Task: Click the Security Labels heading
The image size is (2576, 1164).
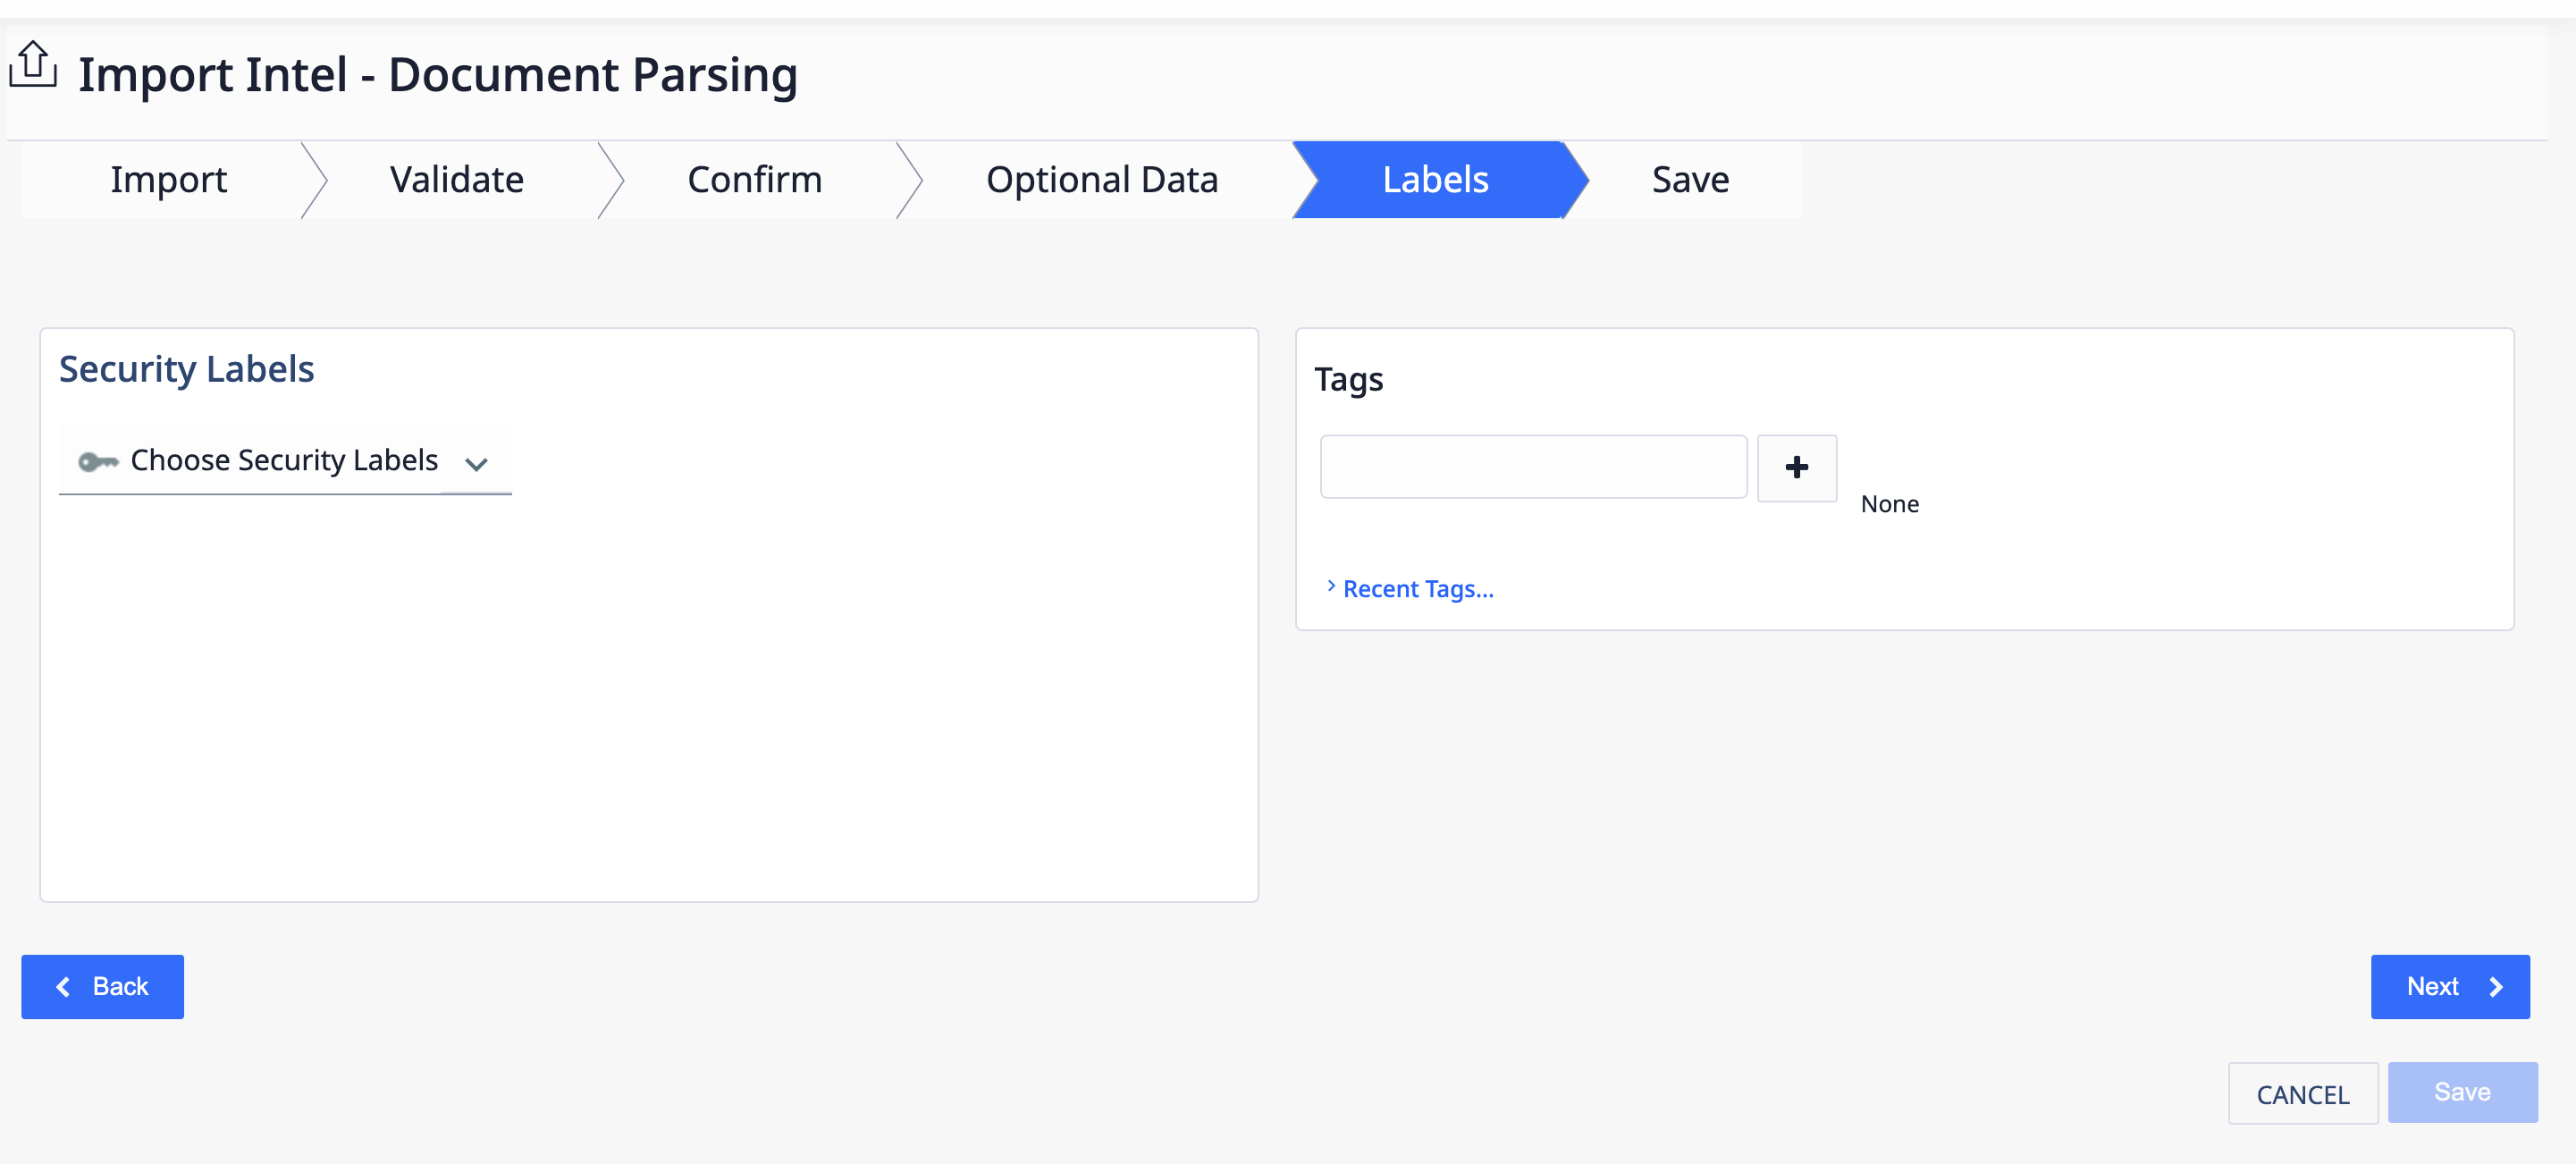Action: tap(186, 369)
